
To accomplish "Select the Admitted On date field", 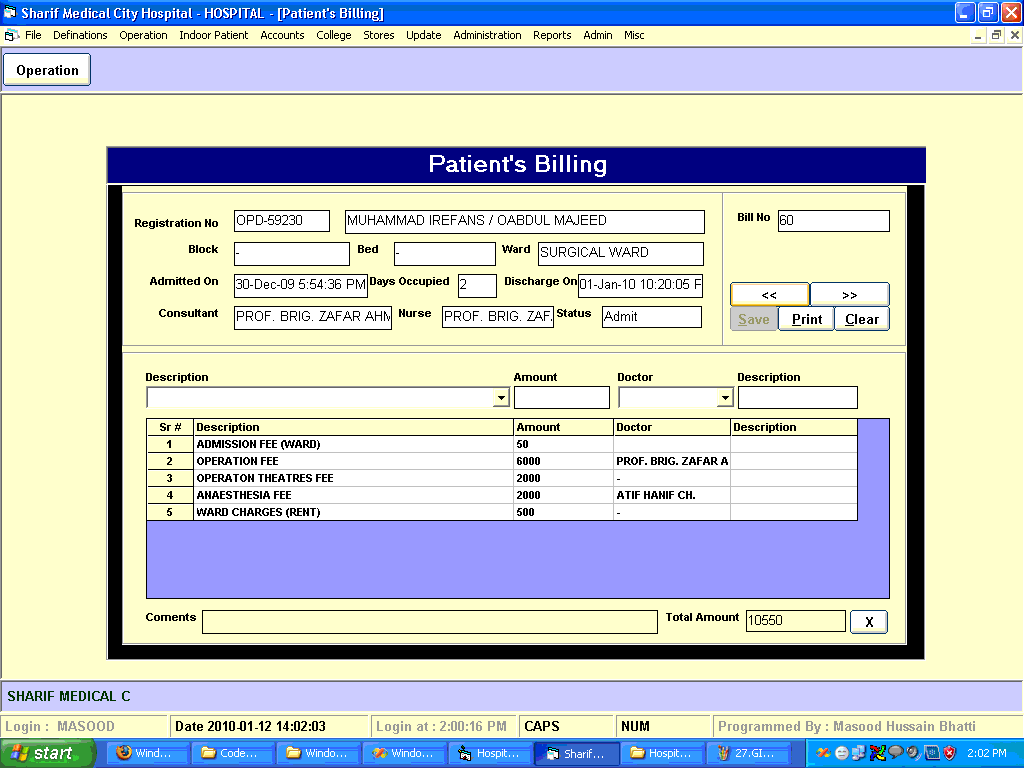I will click(x=300, y=285).
